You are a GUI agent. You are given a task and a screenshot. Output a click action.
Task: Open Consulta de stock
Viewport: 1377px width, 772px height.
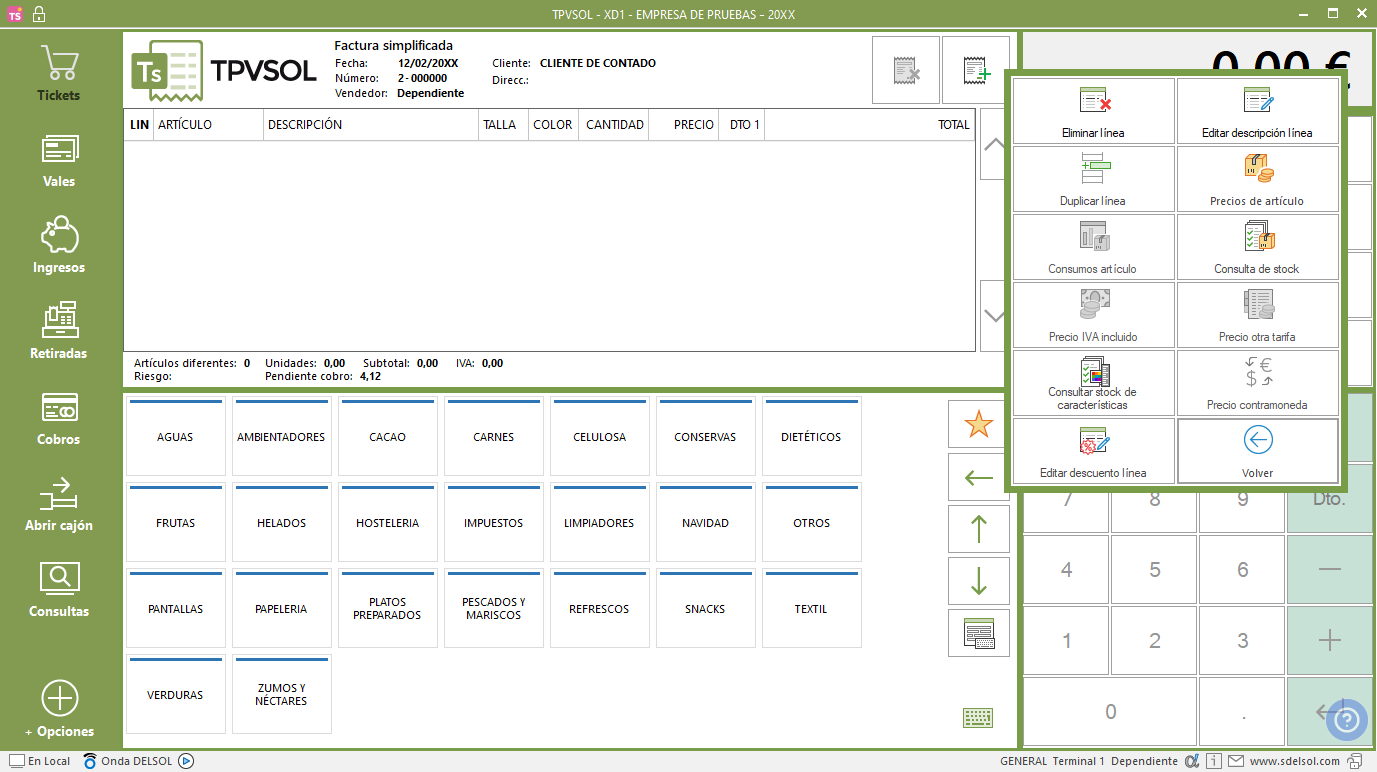coord(1258,247)
